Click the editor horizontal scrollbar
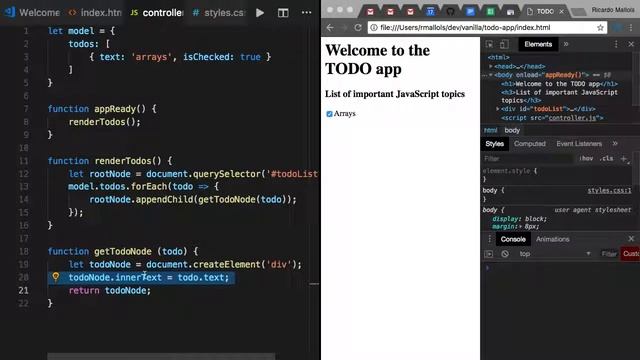Screen dimensions: 640x360 coord(162,357)
